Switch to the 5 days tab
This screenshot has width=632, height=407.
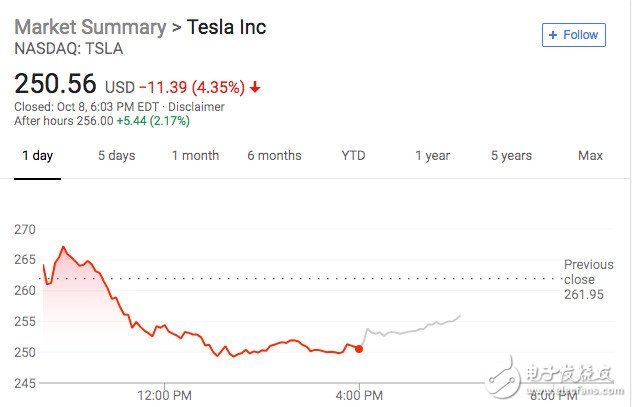pos(116,156)
